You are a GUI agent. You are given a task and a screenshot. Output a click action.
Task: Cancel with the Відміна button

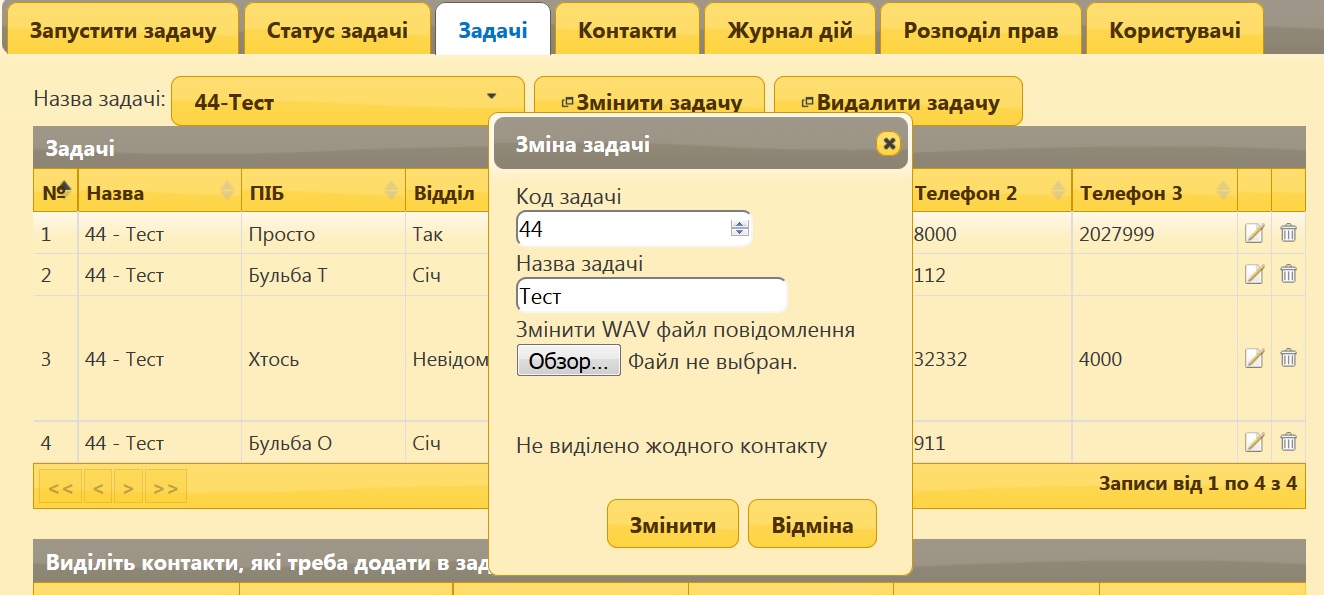click(x=812, y=524)
